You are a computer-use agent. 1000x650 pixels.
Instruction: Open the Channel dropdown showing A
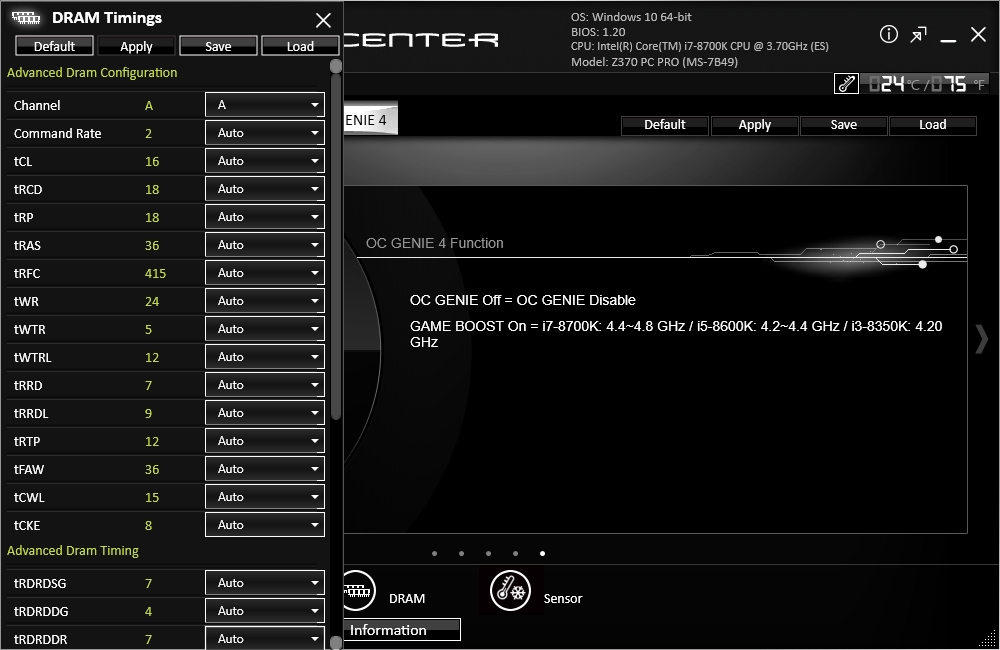pyautogui.click(x=265, y=105)
